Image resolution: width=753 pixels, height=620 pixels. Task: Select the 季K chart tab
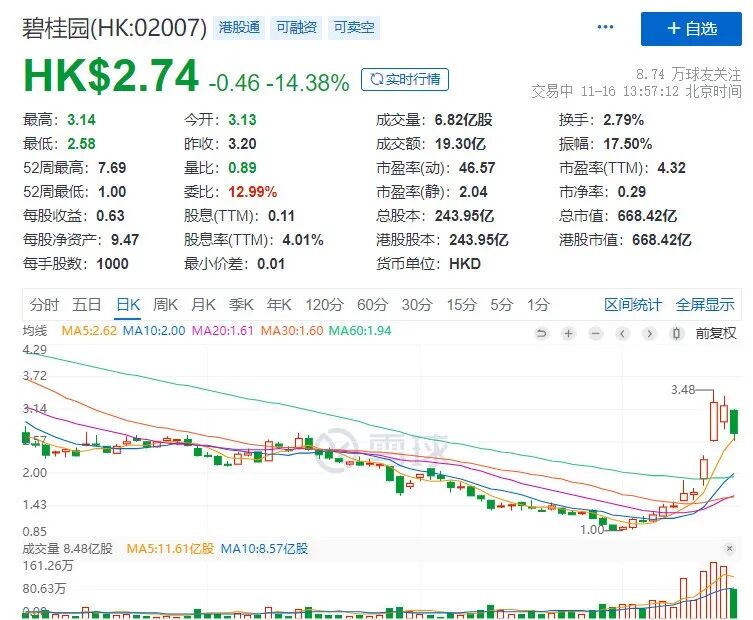pos(241,304)
